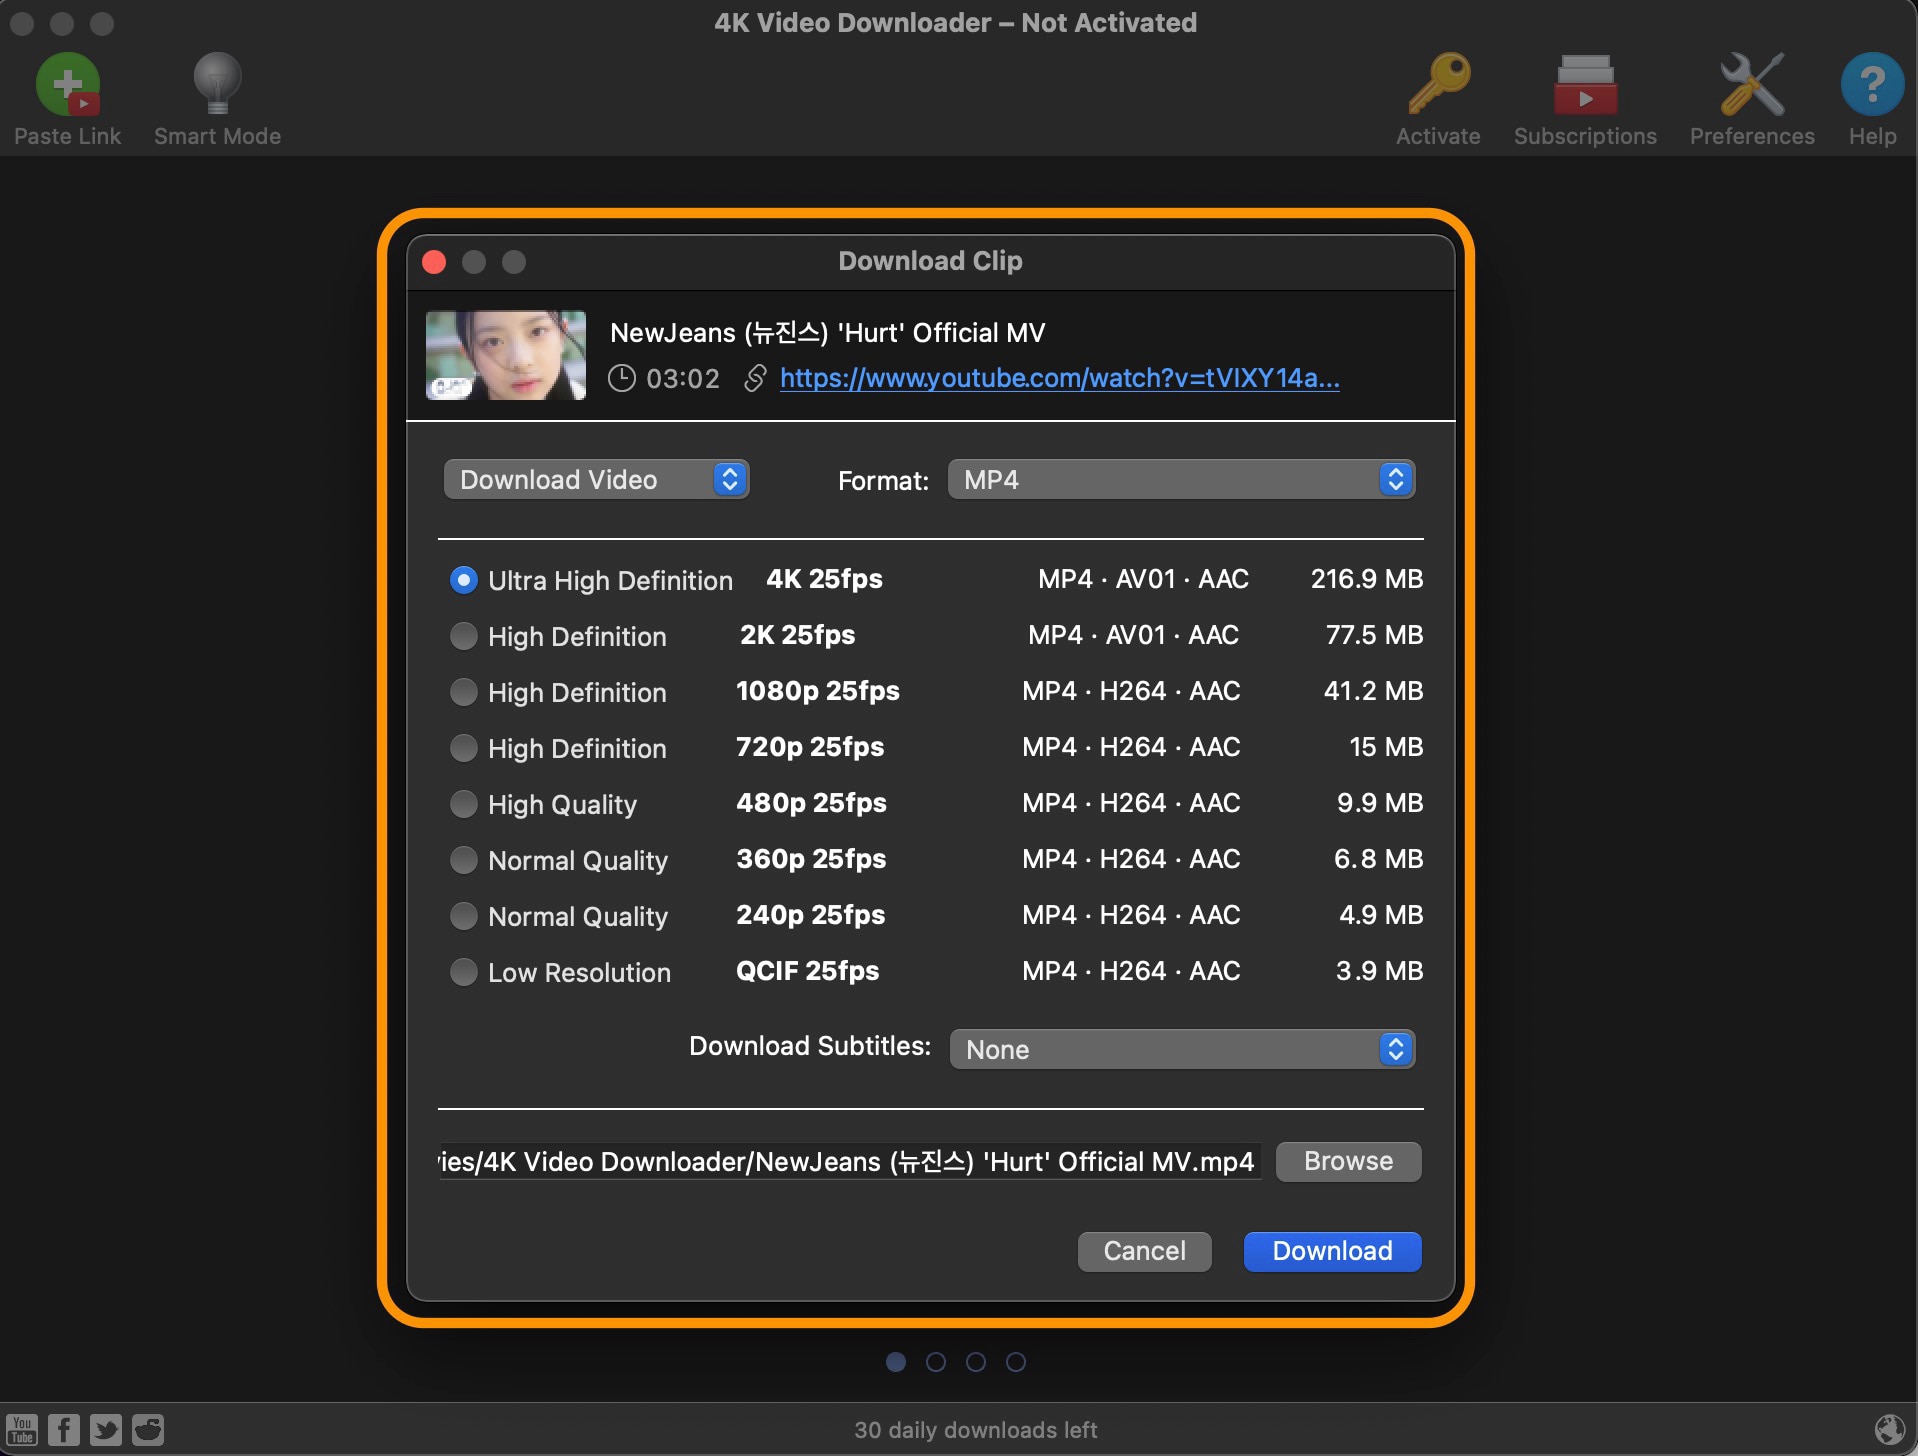
Task: Open Help question mark icon
Action: [1872, 85]
